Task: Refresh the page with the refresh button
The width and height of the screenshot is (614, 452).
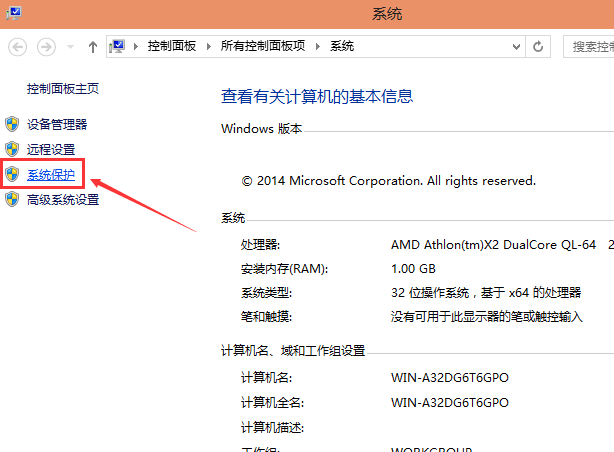Action: 538,47
